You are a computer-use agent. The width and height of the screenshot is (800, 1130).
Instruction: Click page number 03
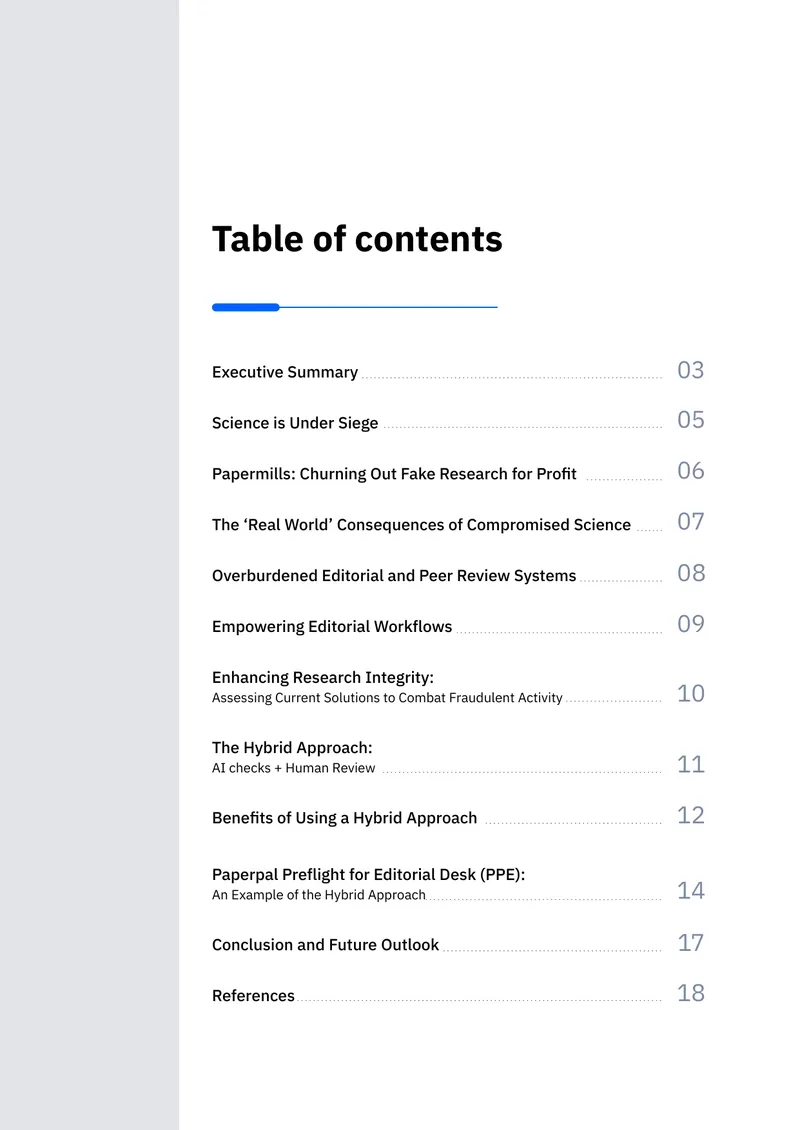(690, 370)
